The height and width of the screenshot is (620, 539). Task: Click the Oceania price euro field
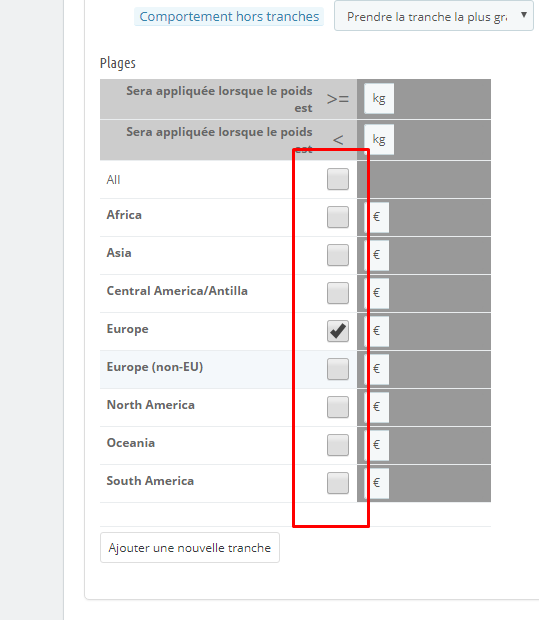click(x=376, y=445)
